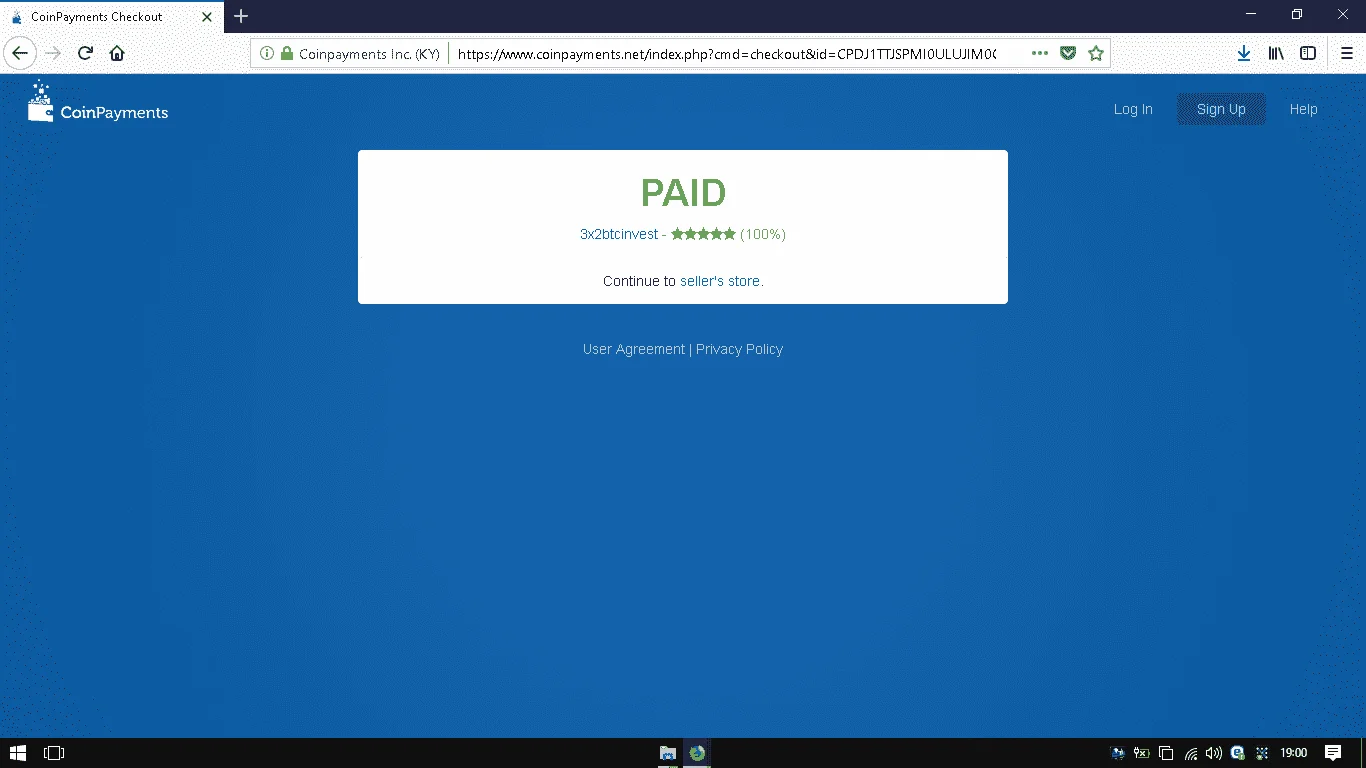Open the Log In page

click(1133, 109)
